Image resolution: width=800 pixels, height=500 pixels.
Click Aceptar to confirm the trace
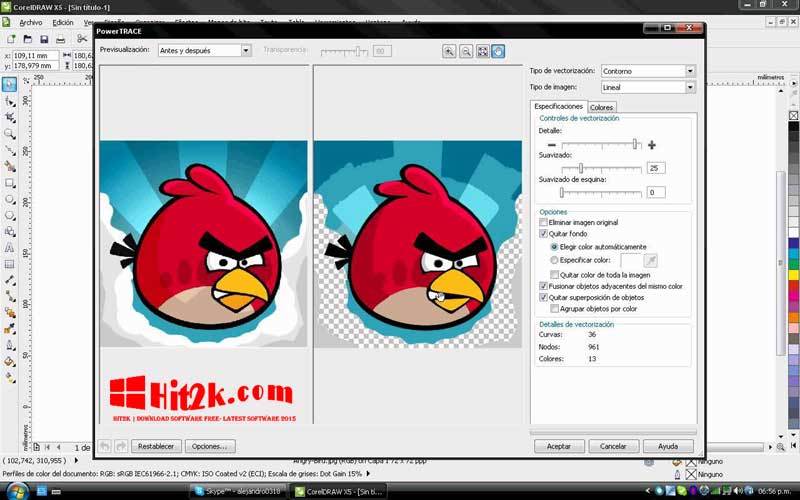click(559, 446)
